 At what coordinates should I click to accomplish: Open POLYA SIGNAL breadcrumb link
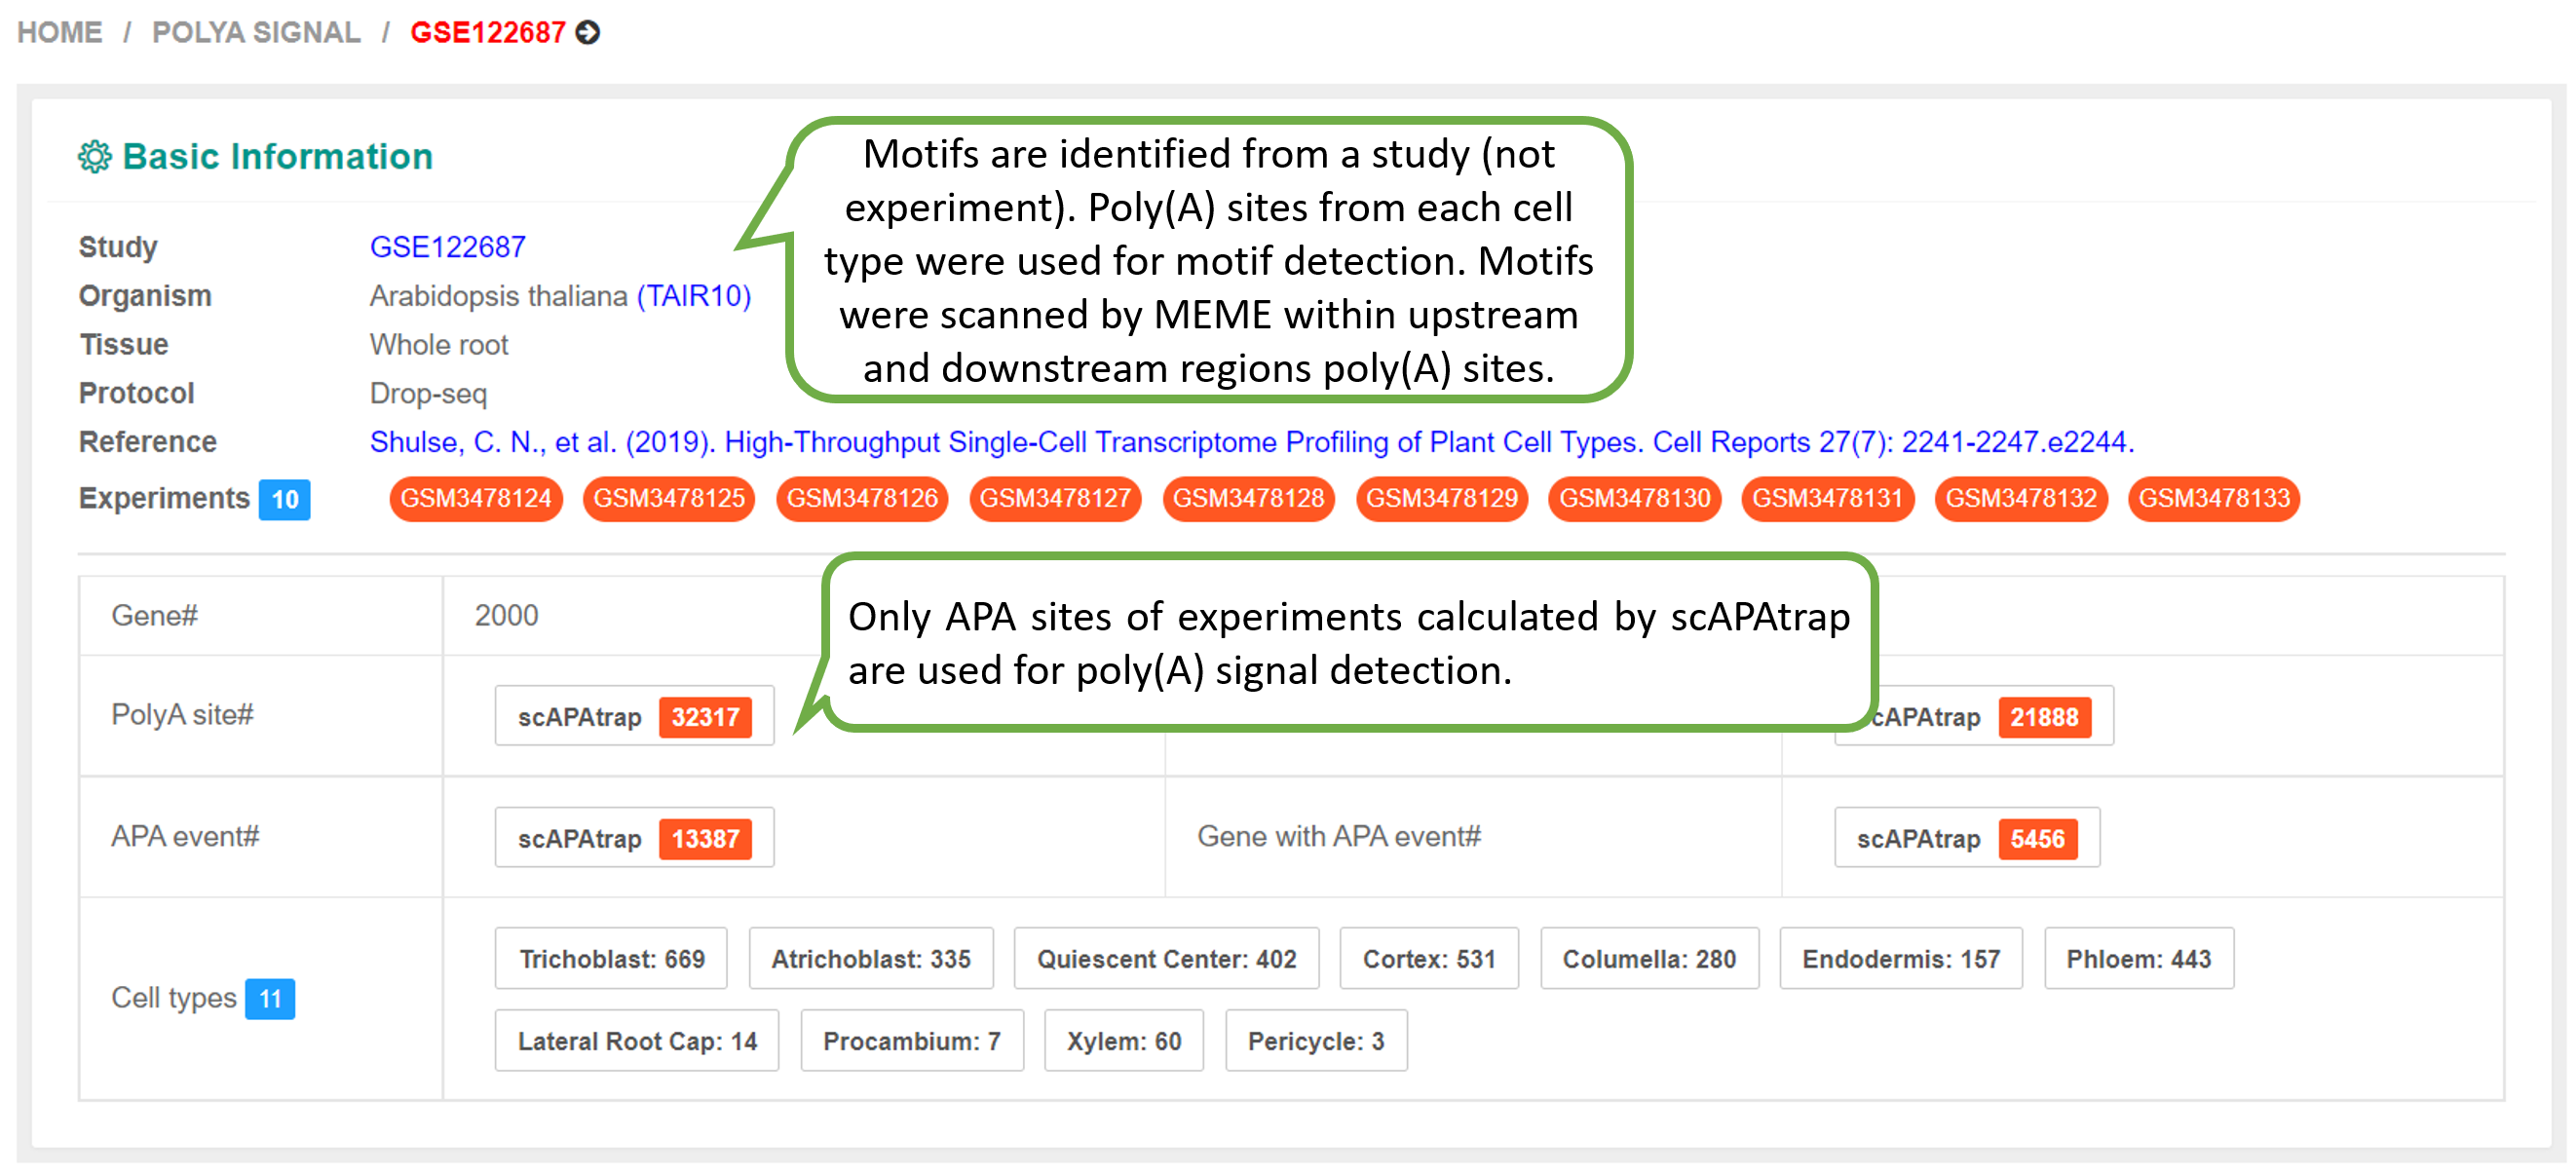click(x=256, y=33)
